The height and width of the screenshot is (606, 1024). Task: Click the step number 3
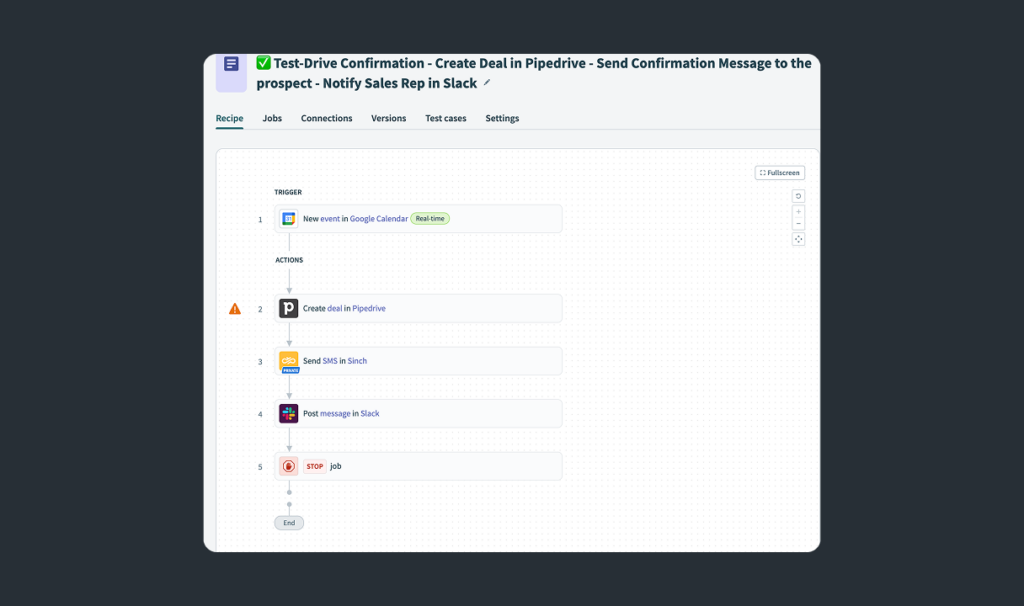pos(260,362)
